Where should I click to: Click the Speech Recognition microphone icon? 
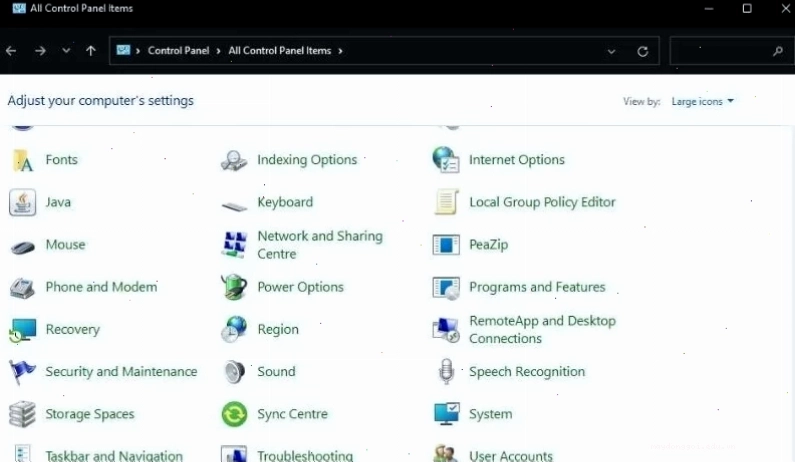446,371
